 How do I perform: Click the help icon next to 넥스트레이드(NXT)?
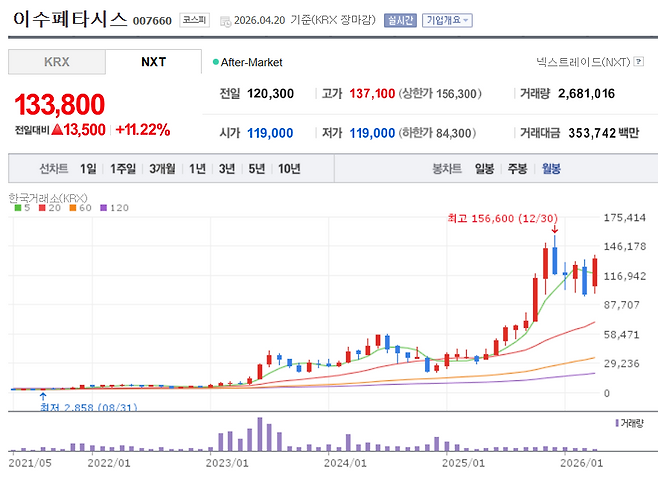click(640, 62)
